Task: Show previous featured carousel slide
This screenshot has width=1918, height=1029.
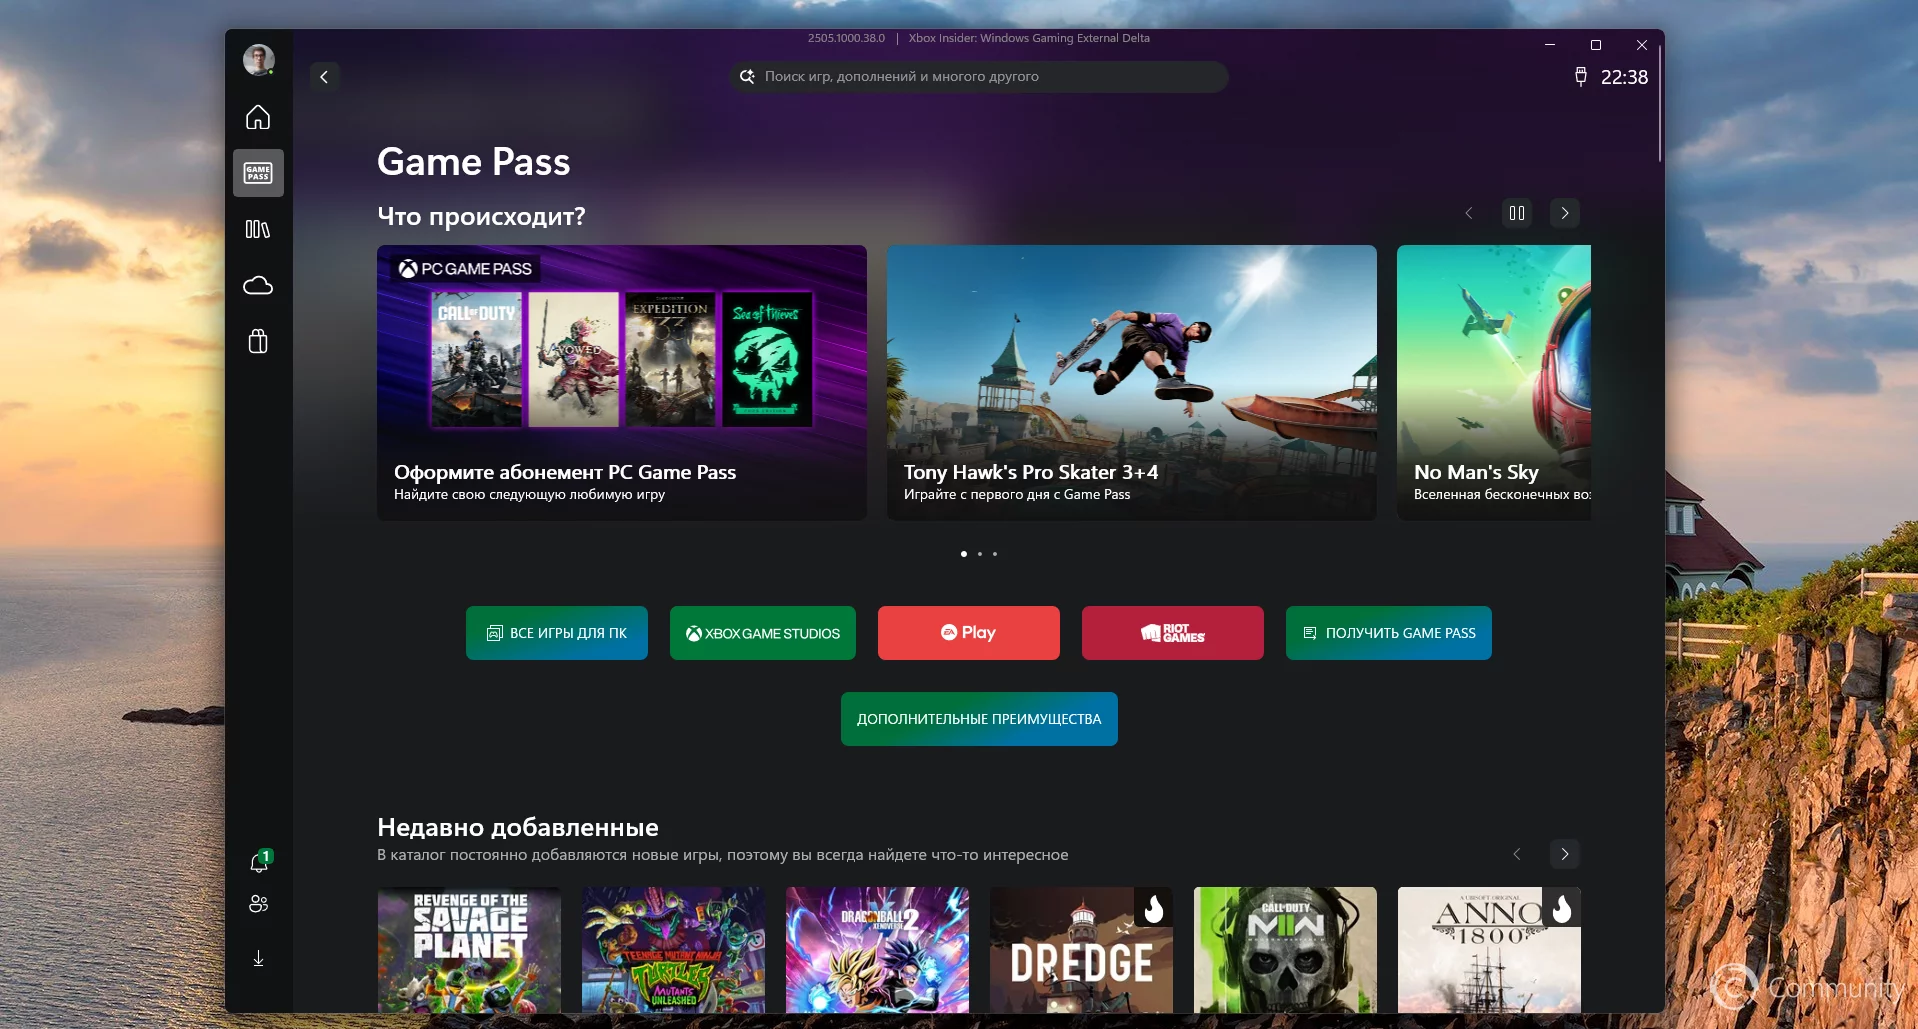Action: pos(1469,213)
